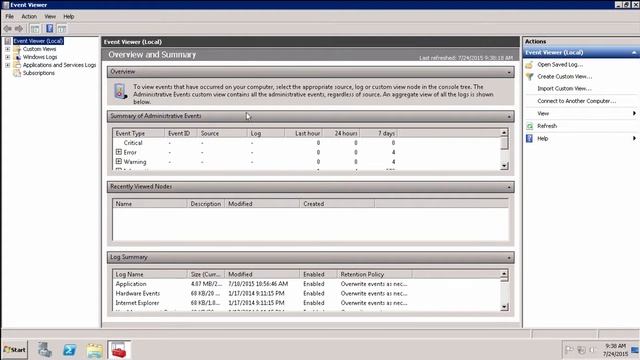Viewport: 640px width, 360px height.
Task: Click the Forward arrow toolbar icon
Action: click(19, 29)
